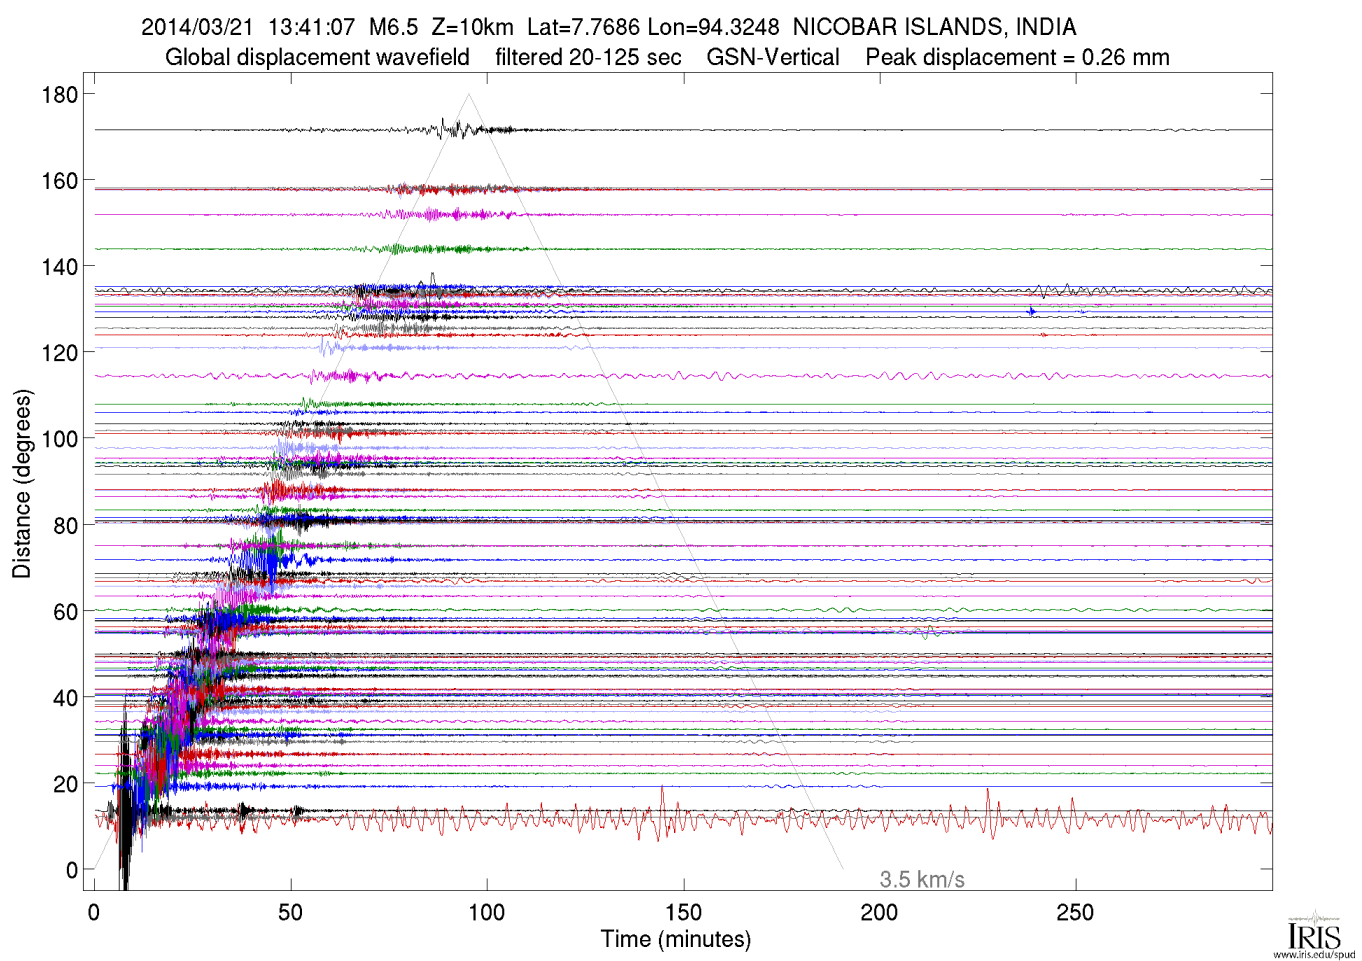The height and width of the screenshot is (961, 1362).
Task: Select the Time (minutes) axis label
Action: [675, 940]
